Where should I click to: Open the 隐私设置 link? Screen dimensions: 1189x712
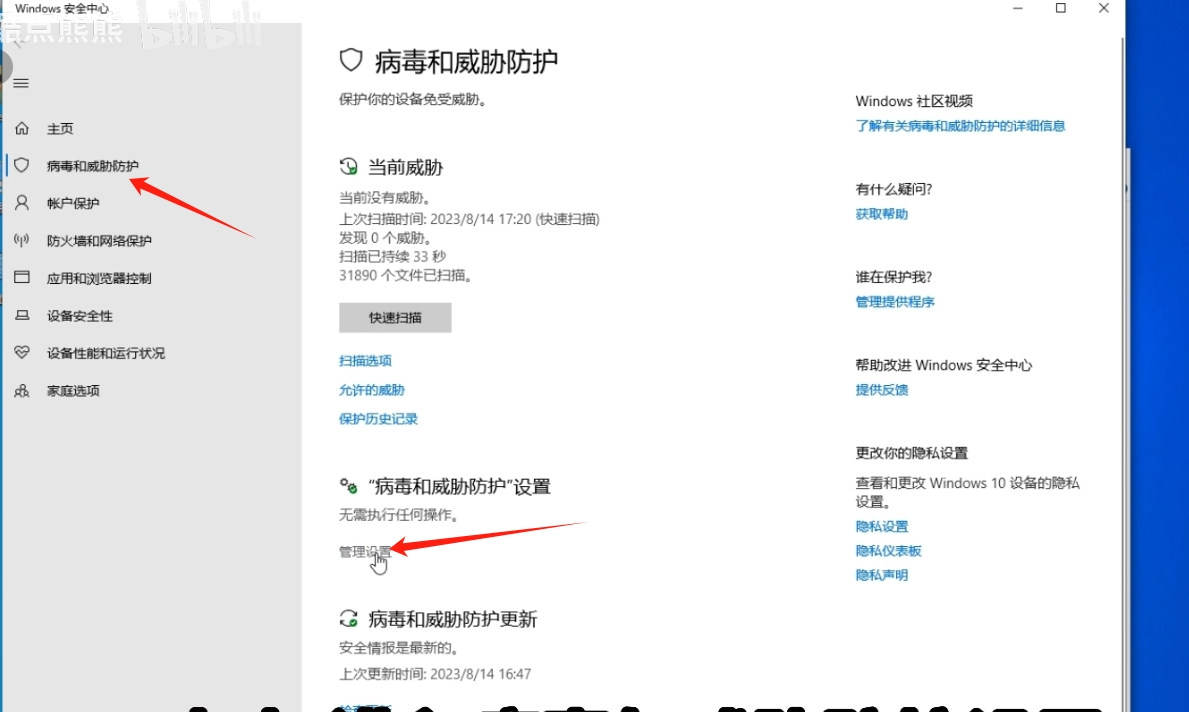coord(882,526)
